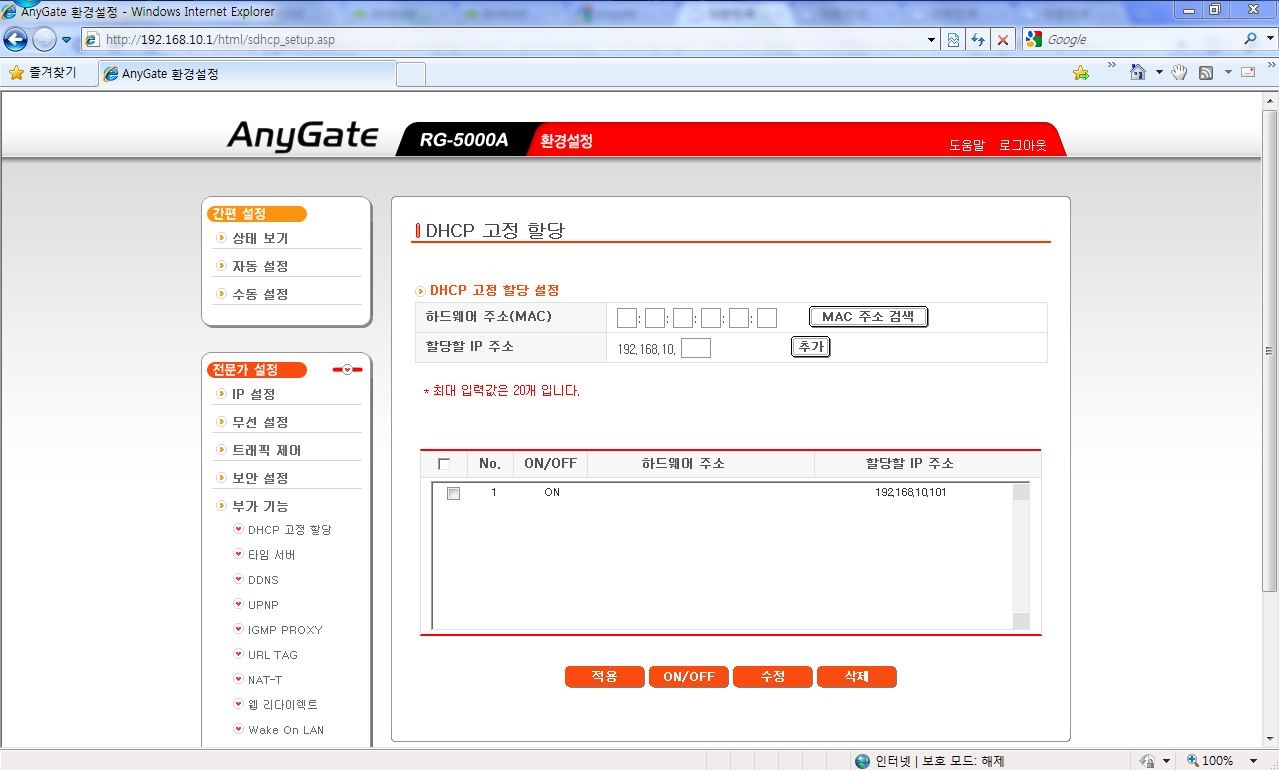Stop loading with the red X icon
The height and width of the screenshot is (770, 1279).
point(1003,40)
